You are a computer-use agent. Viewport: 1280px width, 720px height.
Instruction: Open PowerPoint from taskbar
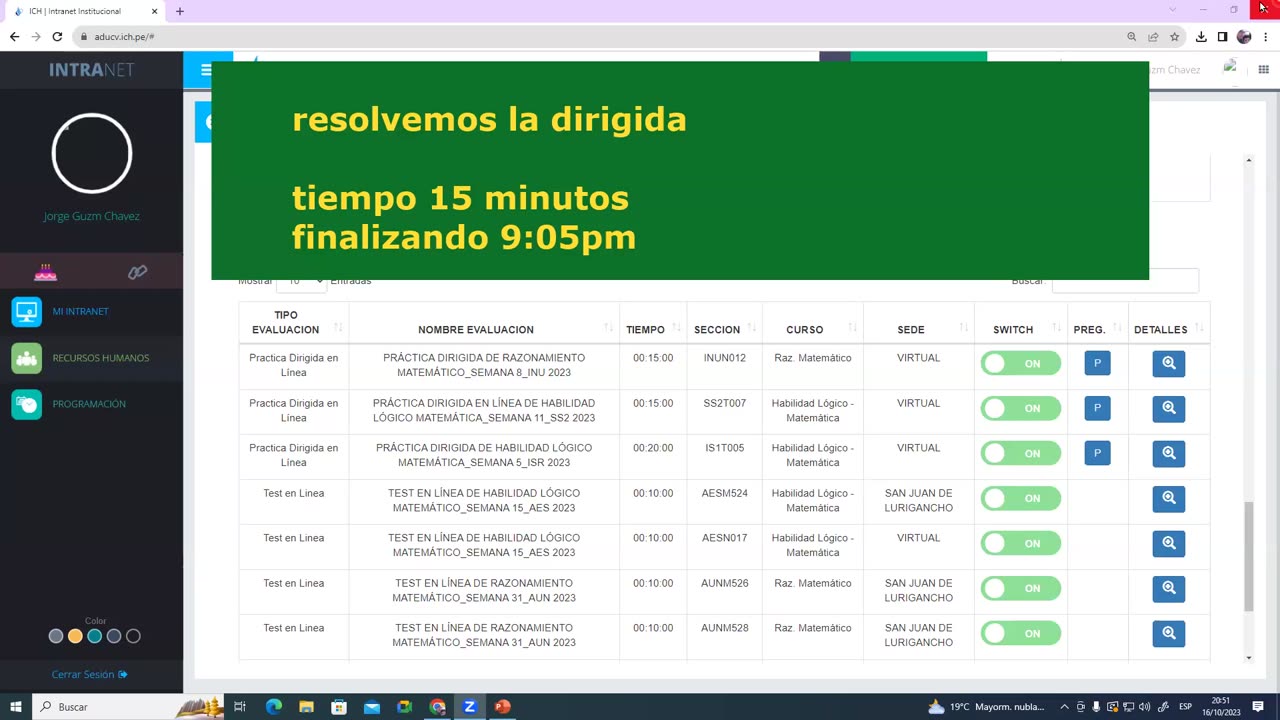(502, 707)
